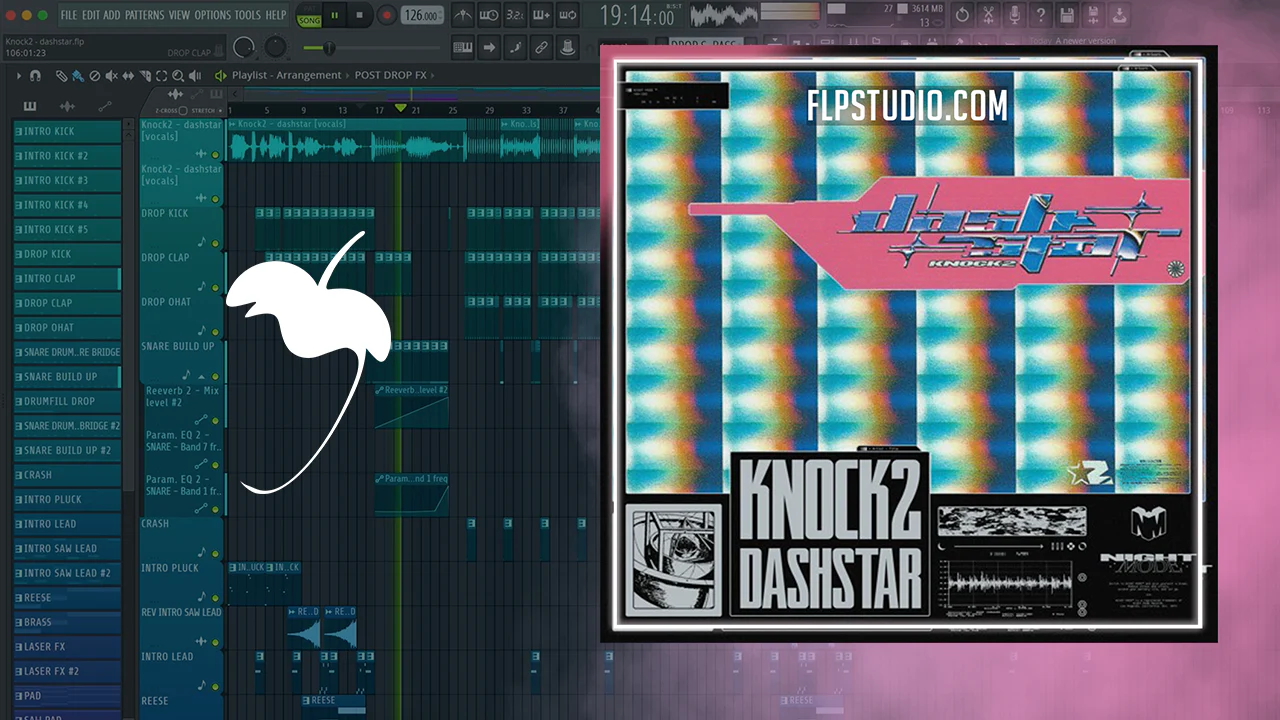Mute the INTRO PLUCK playlist track
This screenshot has width=1280, height=720.
pyautogui.click(x=215, y=597)
